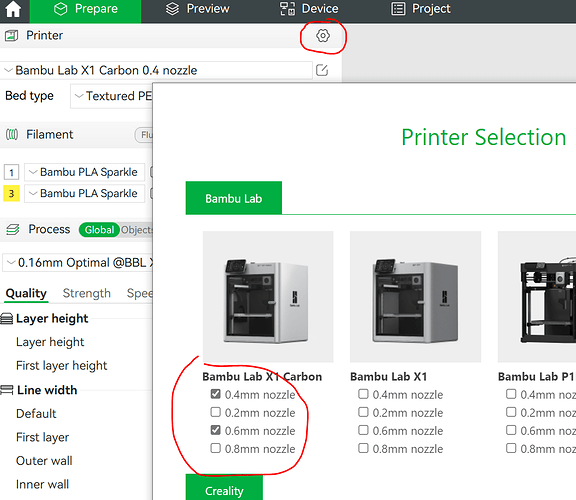Image resolution: width=576 pixels, height=500 pixels.
Task: Select yellow filament slot number 3
Action: point(11,193)
